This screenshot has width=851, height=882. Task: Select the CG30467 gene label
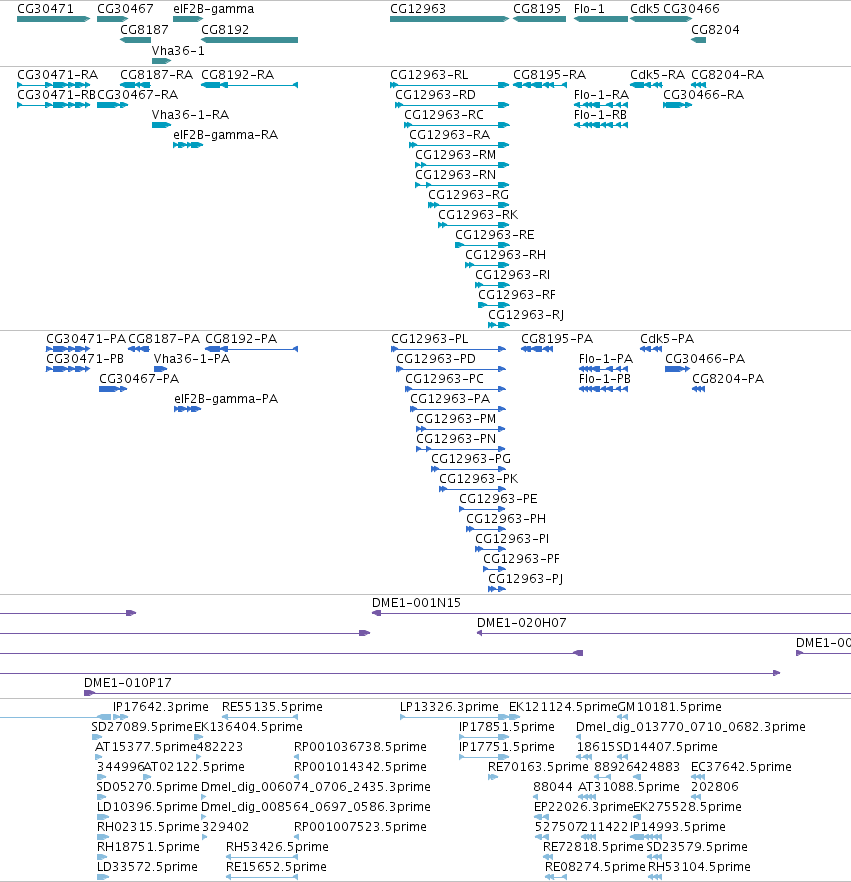point(125,8)
